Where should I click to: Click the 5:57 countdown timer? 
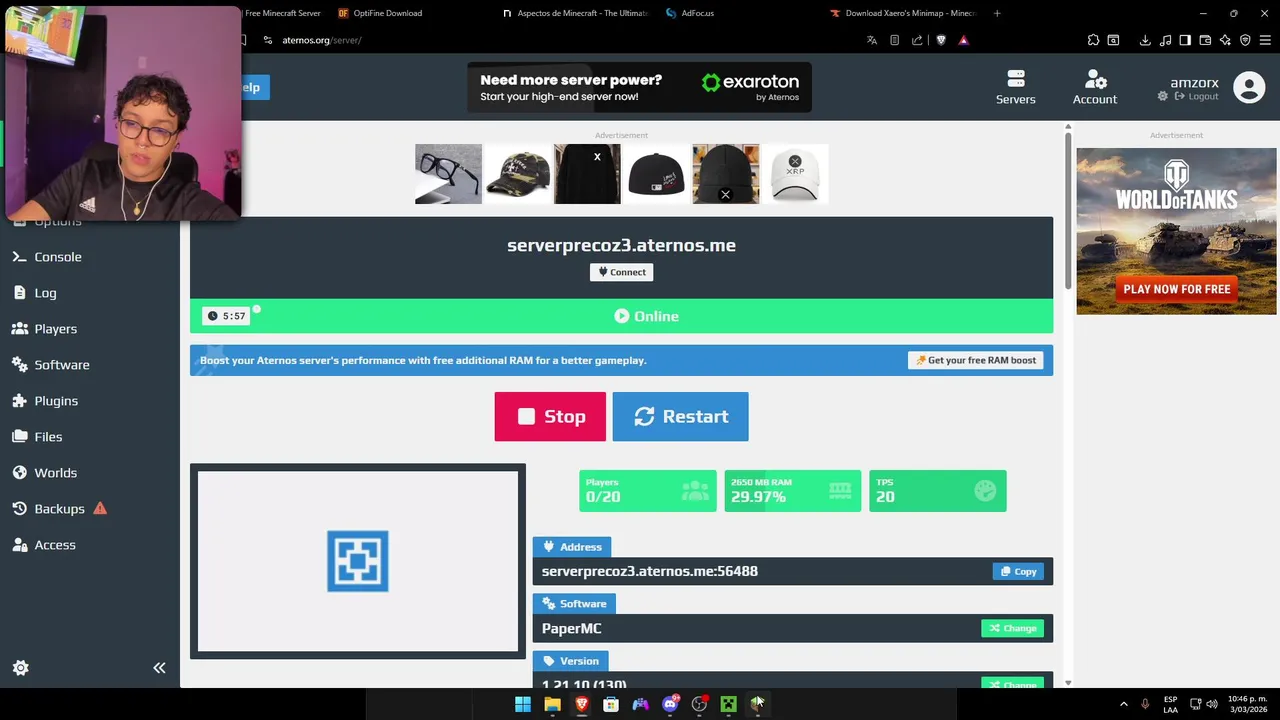coord(227,316)
